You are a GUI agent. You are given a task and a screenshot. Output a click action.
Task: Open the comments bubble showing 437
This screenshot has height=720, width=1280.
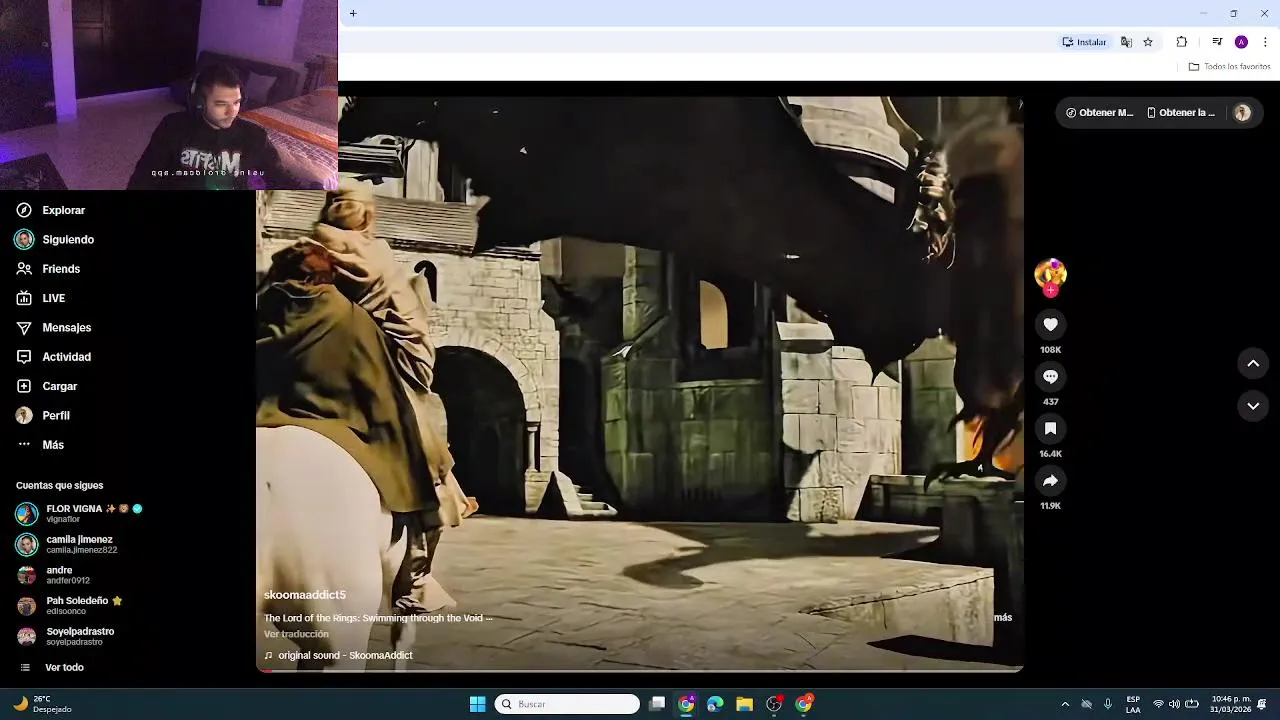(1050, 376)
